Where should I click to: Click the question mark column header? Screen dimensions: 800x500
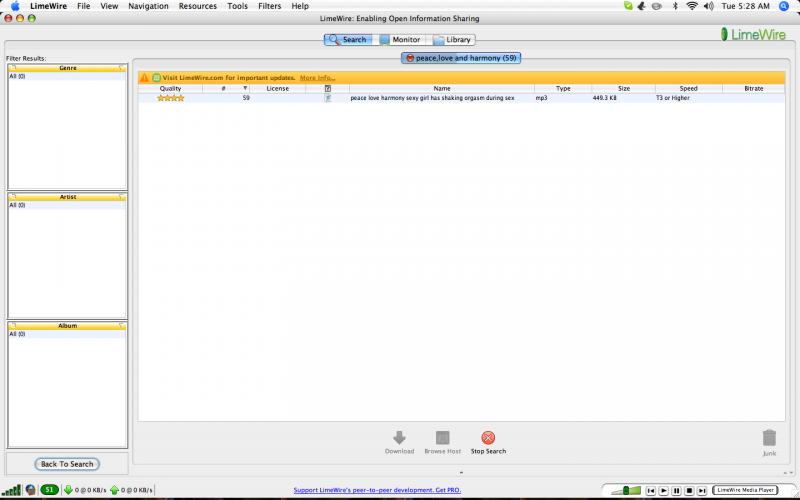point(328,88)
